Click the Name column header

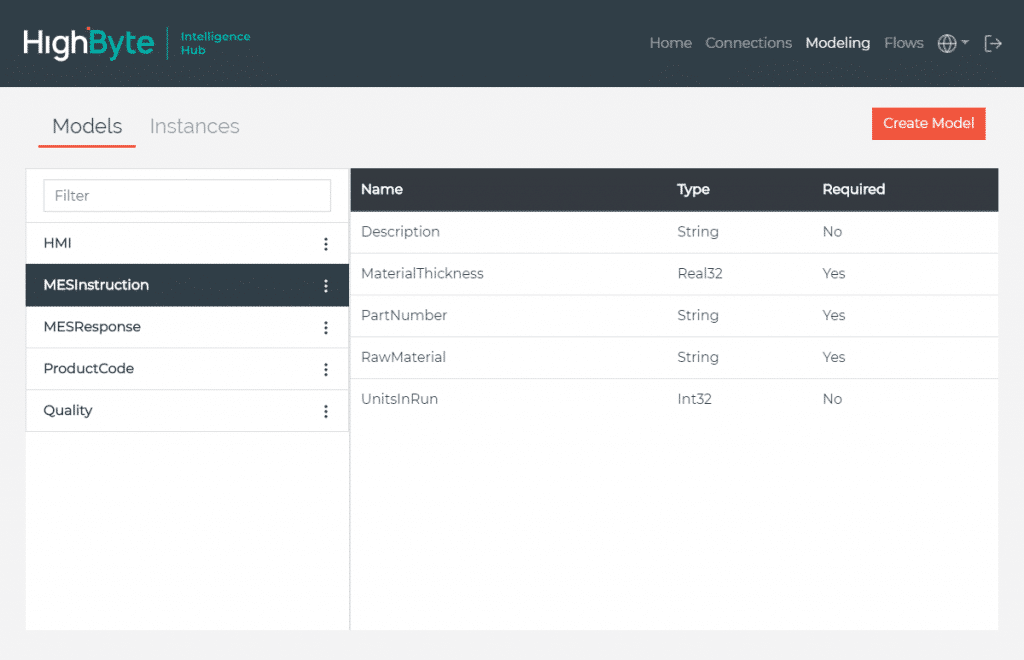[382, 189]
